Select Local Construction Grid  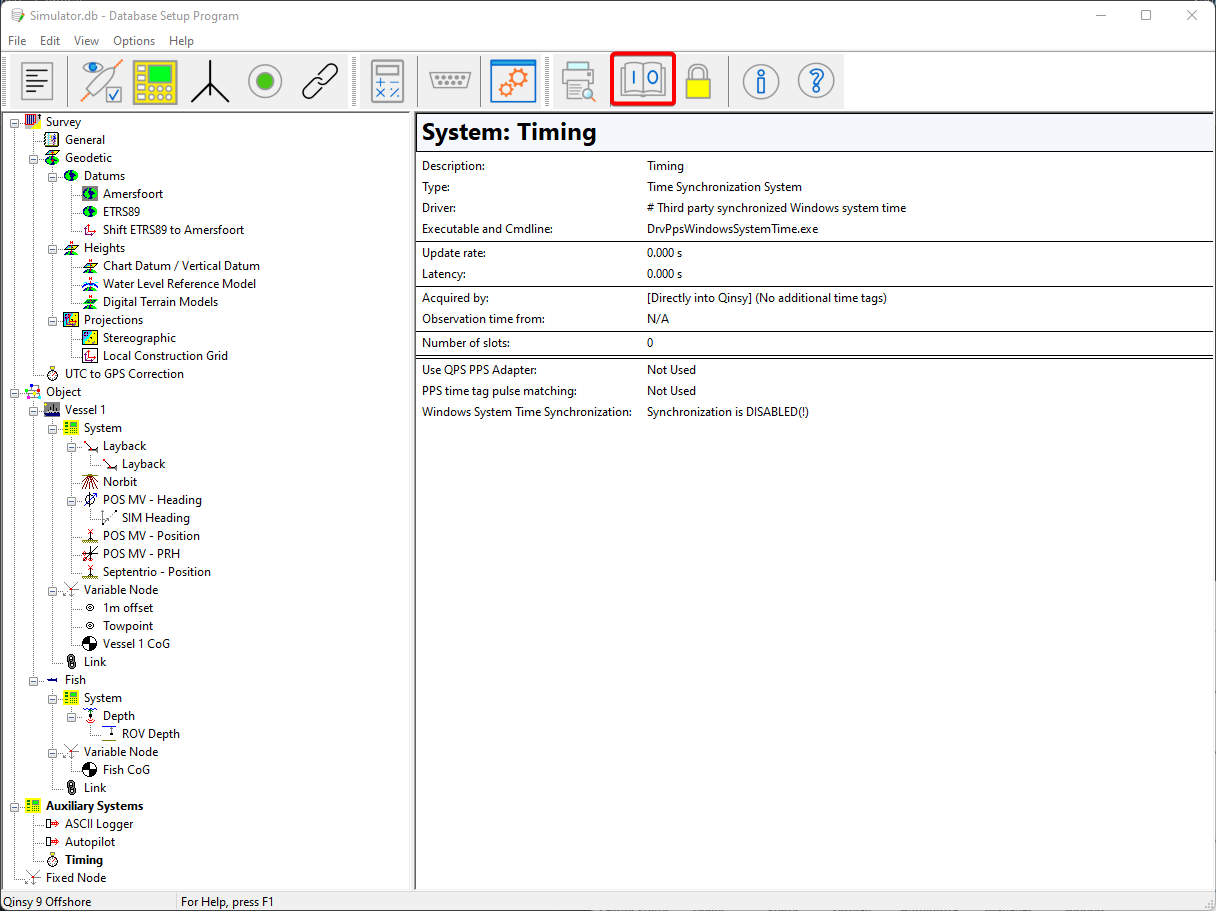click(x=165, y=356)
